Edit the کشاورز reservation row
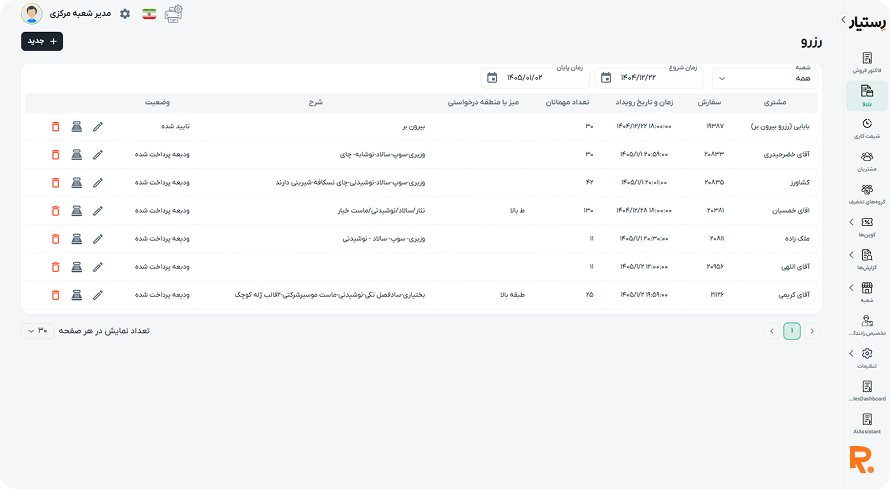Image resolution: width=890 pixels, height=489 pixels. [x=98, y=183]
